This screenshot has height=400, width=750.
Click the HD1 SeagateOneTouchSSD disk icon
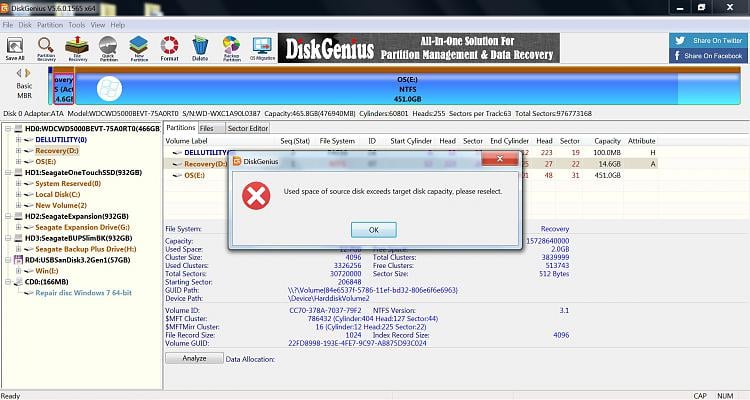[19, 173]
